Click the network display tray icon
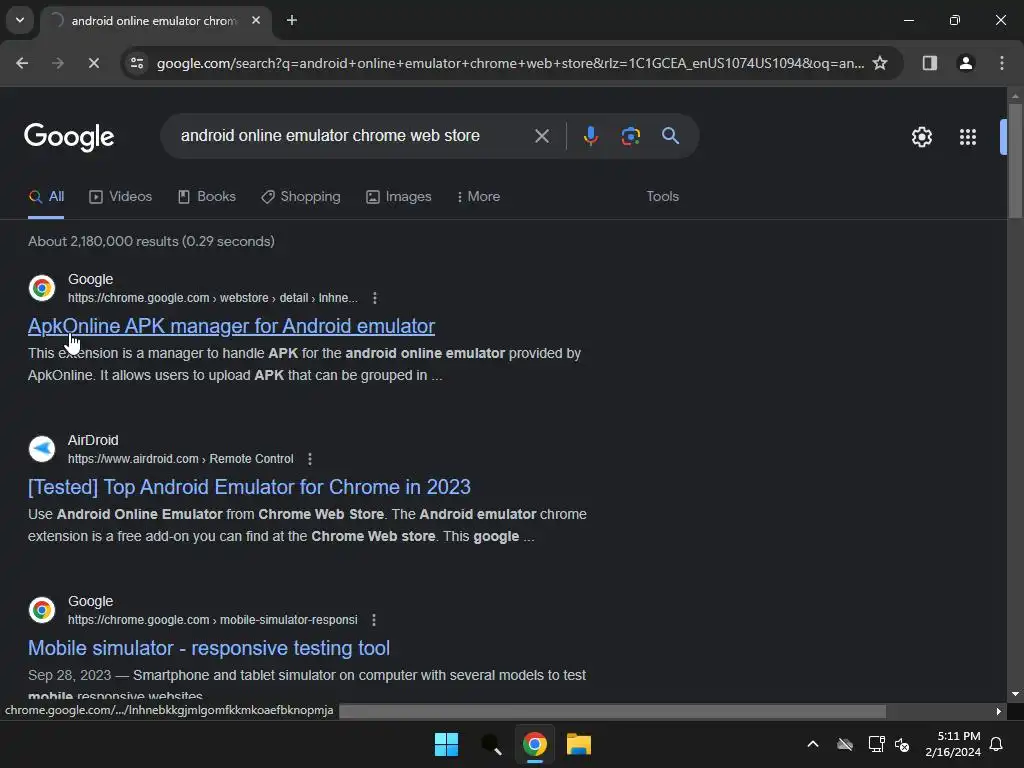Screen dimensions: 1024x768 pyautogui.click(x=876, y=744)
